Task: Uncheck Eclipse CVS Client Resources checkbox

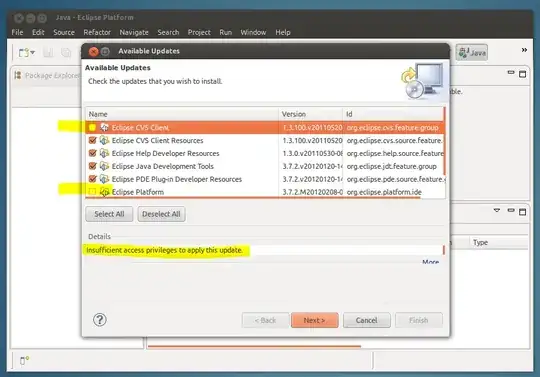Action: click(92, 140)
